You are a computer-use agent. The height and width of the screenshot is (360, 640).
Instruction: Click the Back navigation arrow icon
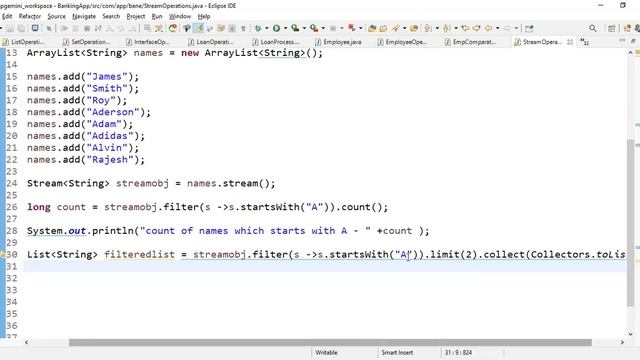488,28
